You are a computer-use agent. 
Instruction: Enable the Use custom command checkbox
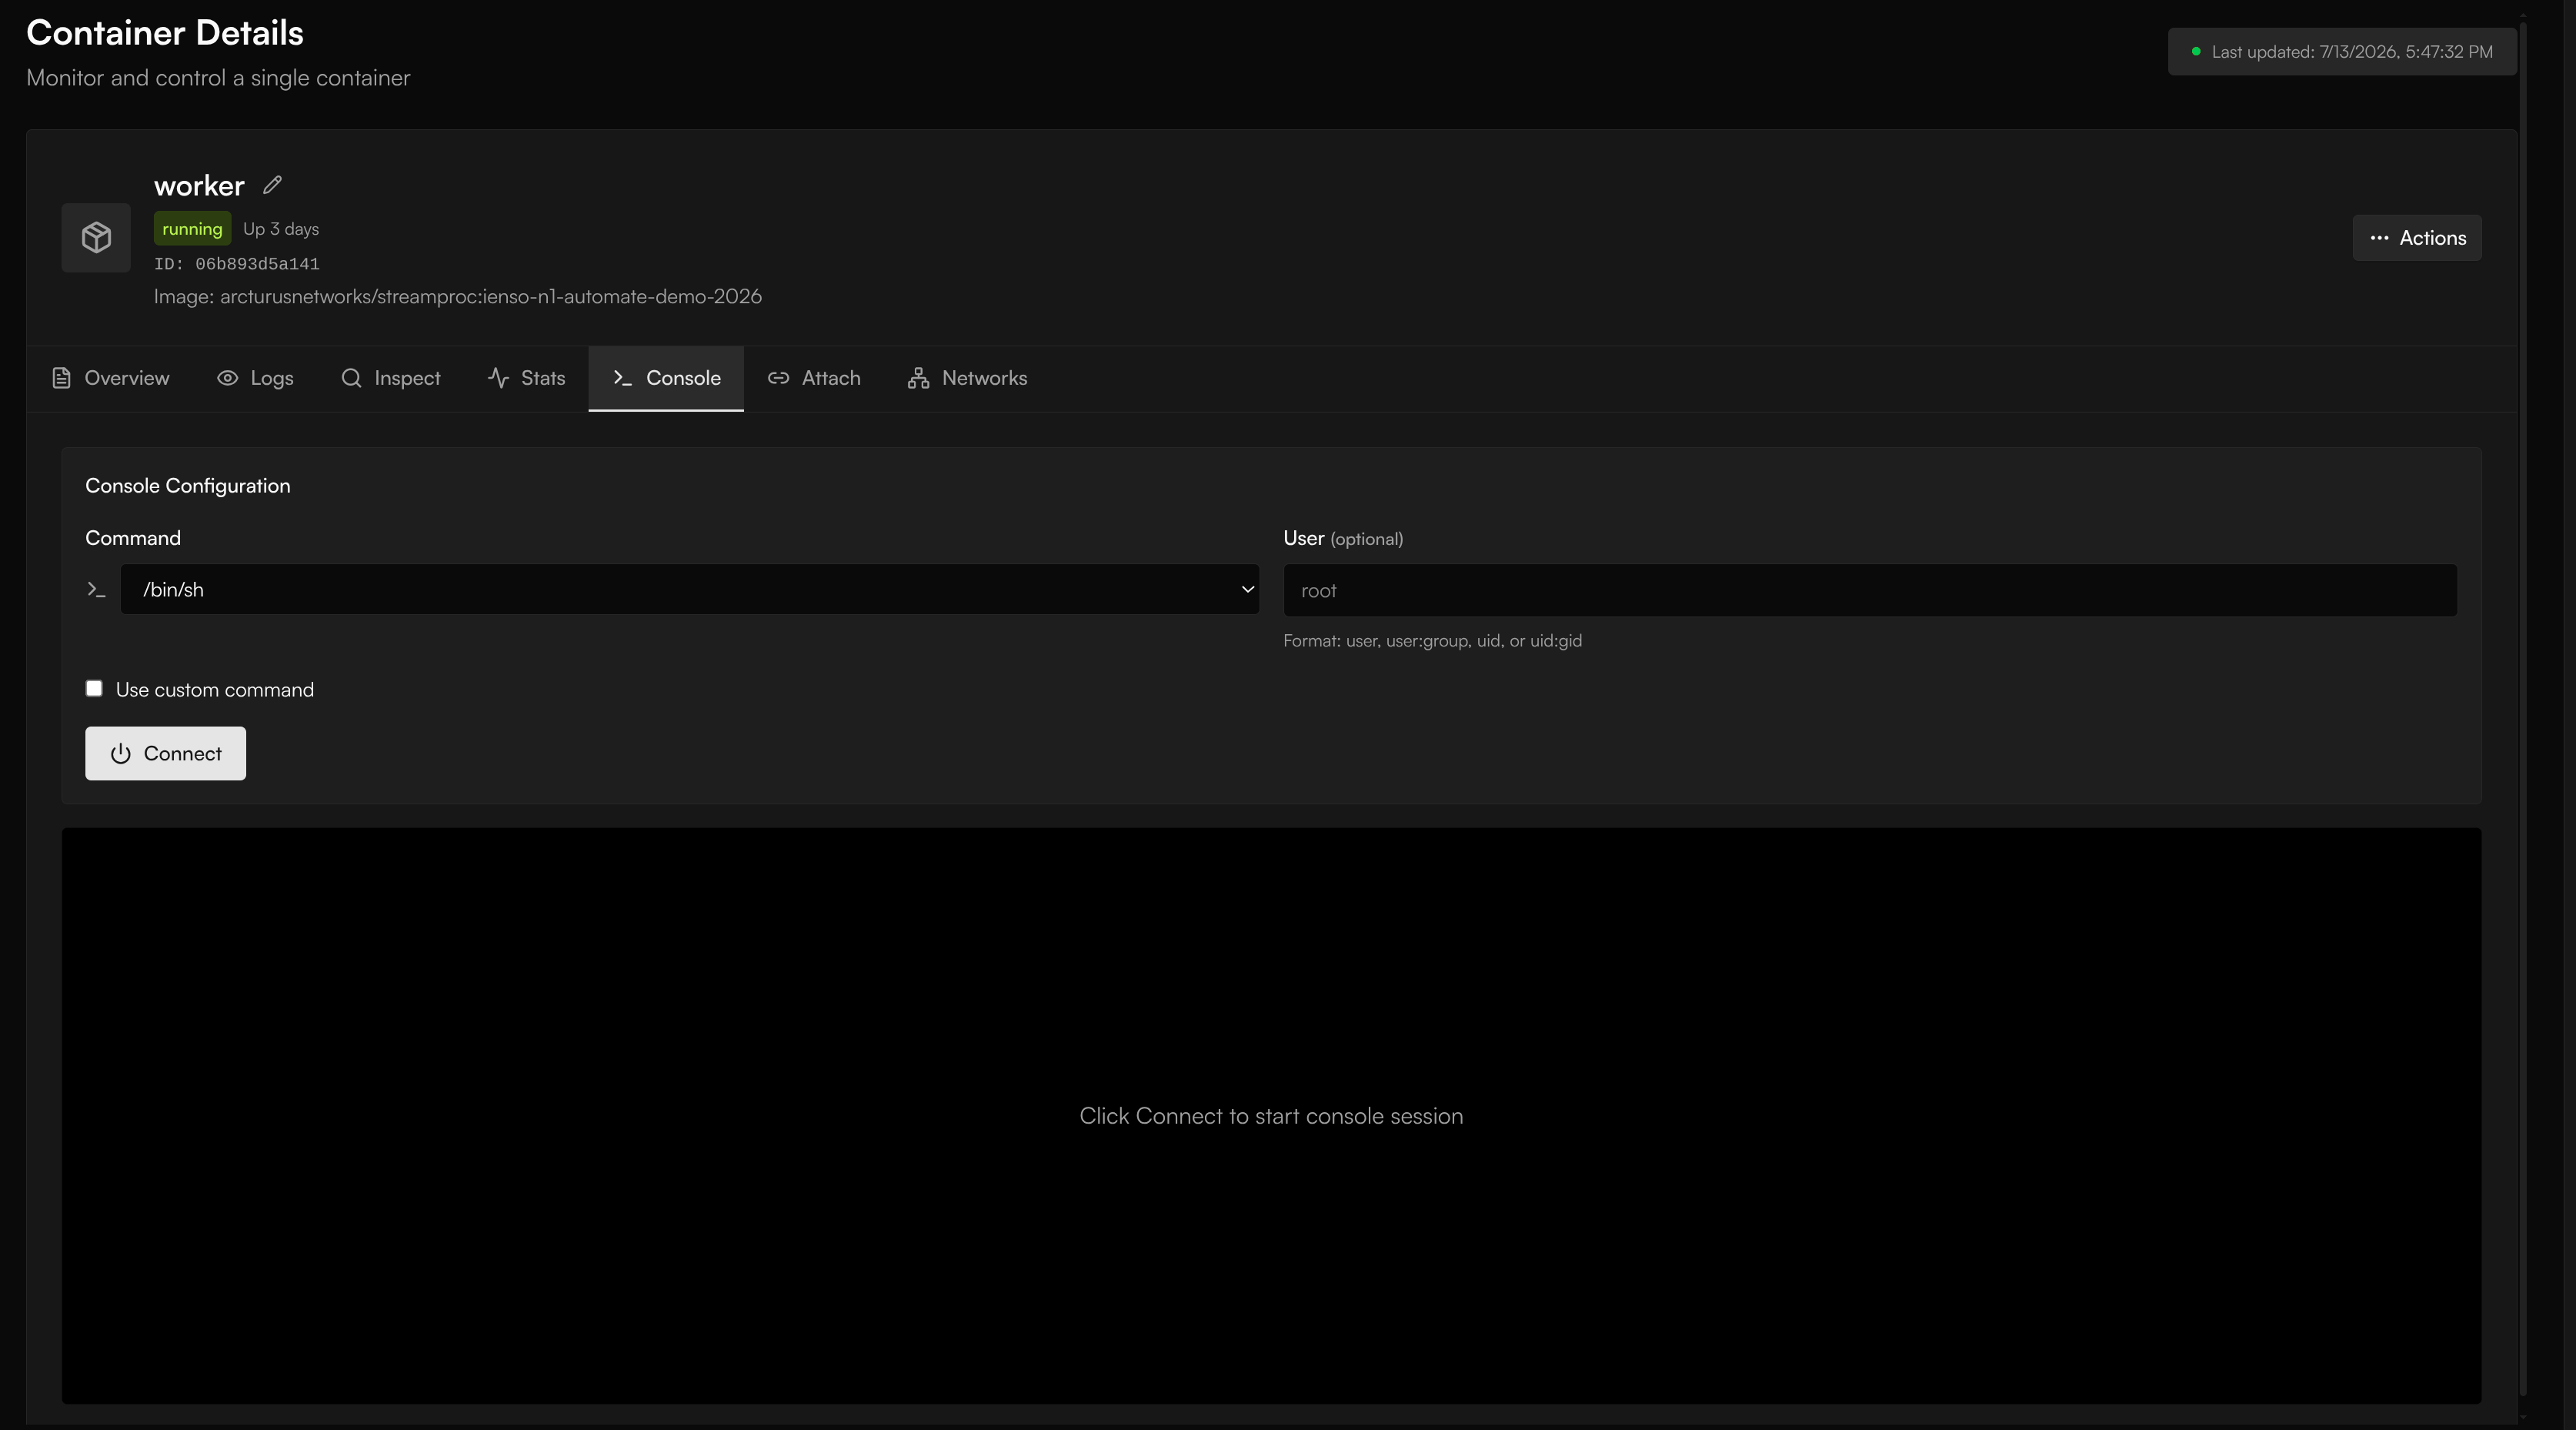coord(94,688)
